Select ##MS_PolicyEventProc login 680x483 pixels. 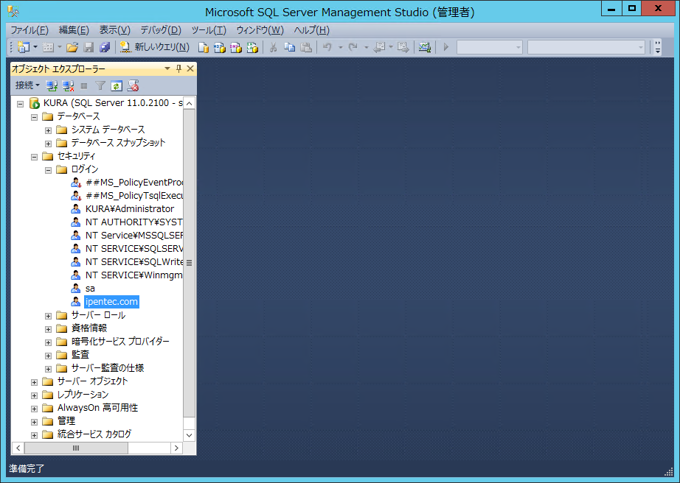[134, 183]
